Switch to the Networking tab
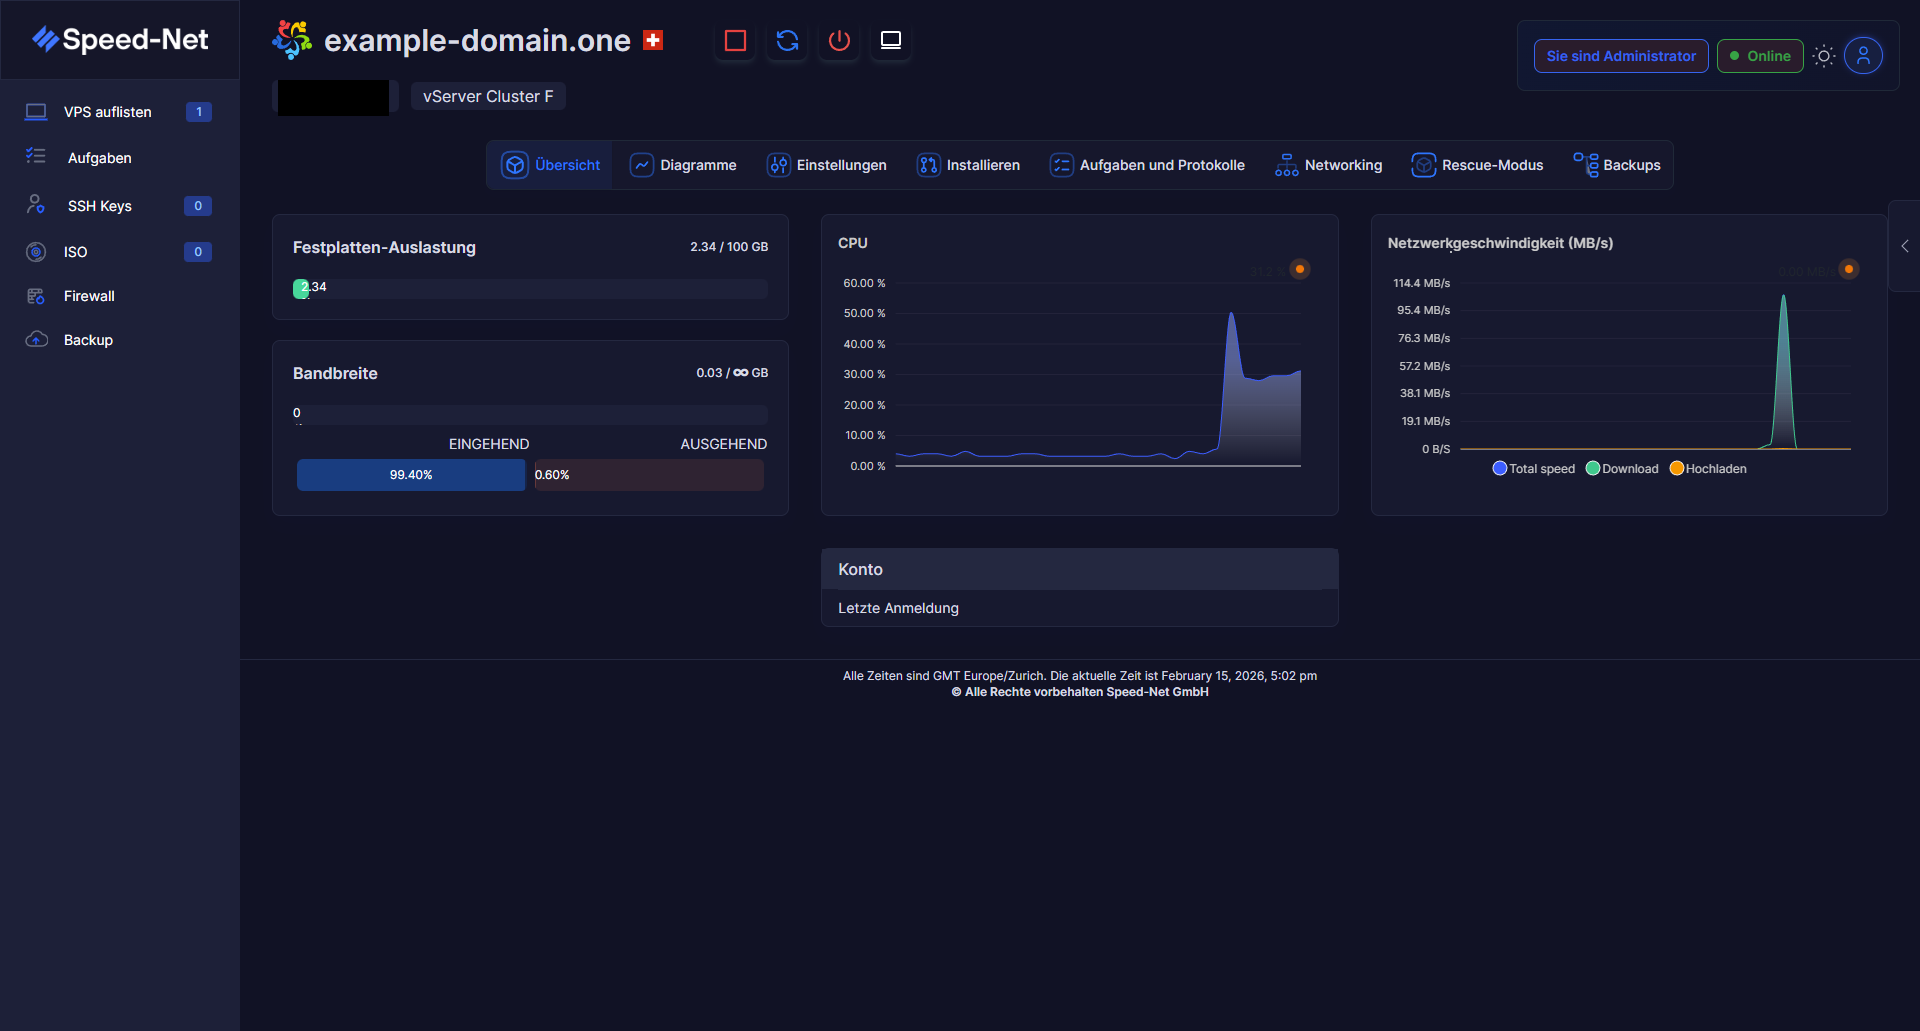 (1328, 165)
